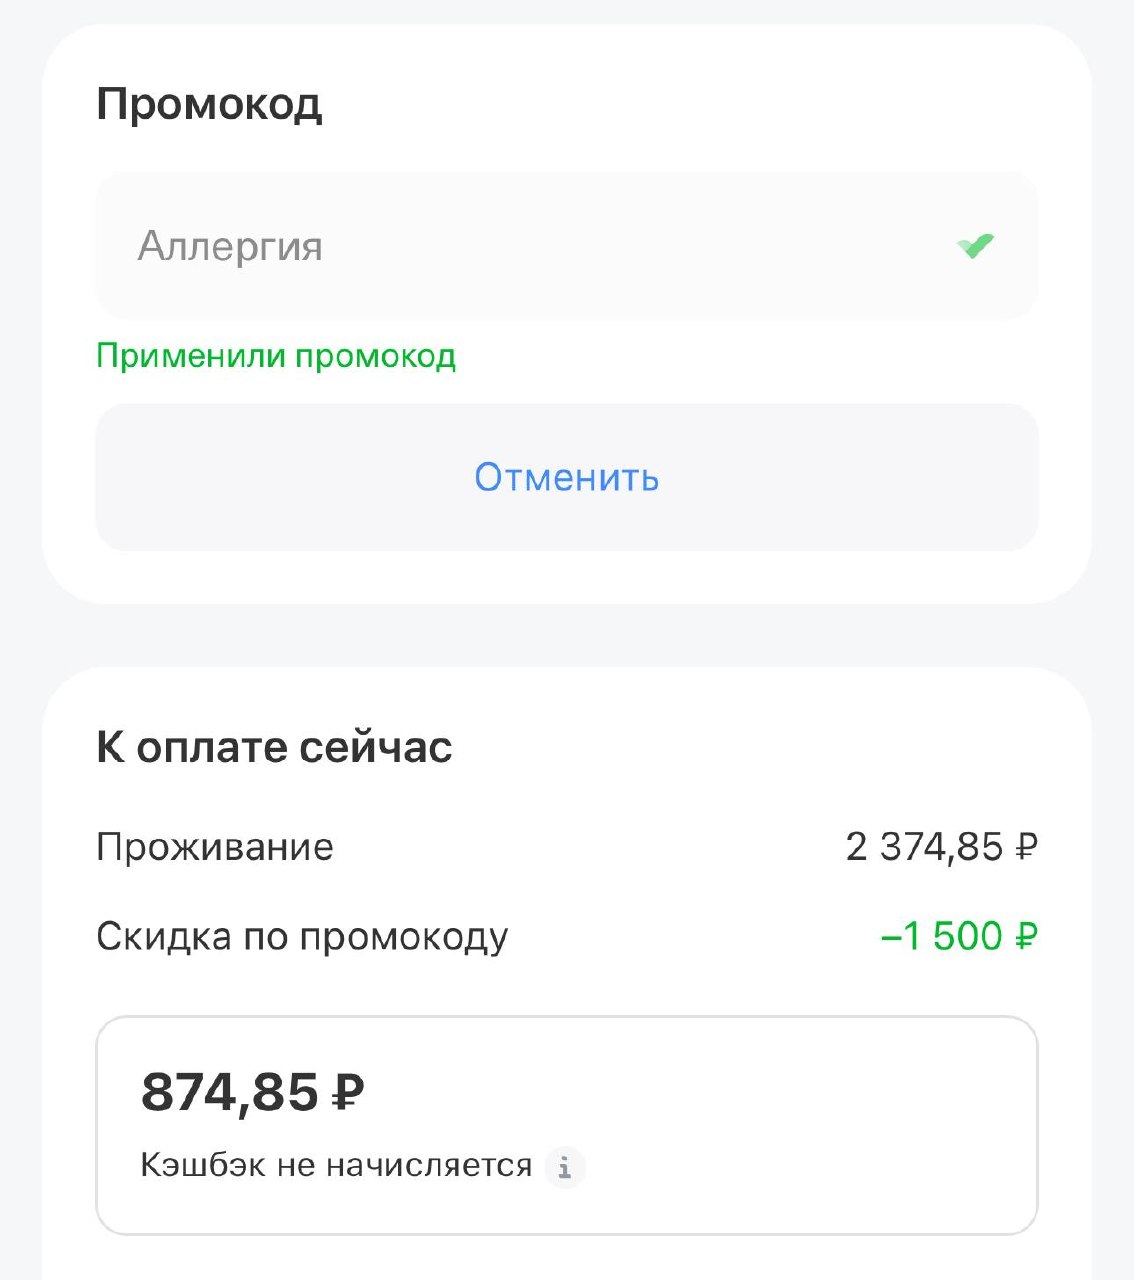Select the Проживание row label
This screenshot has width=1134, height=1280.
(x=215, y=847)
